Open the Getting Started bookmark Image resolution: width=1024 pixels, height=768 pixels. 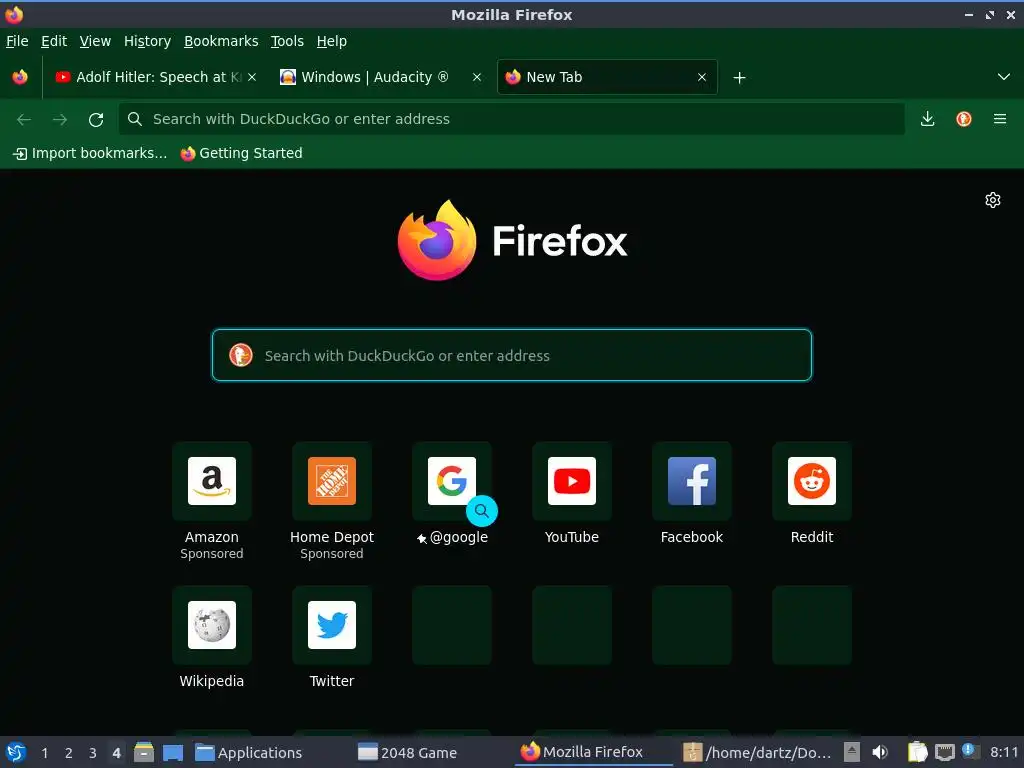[x=242, y=153]
